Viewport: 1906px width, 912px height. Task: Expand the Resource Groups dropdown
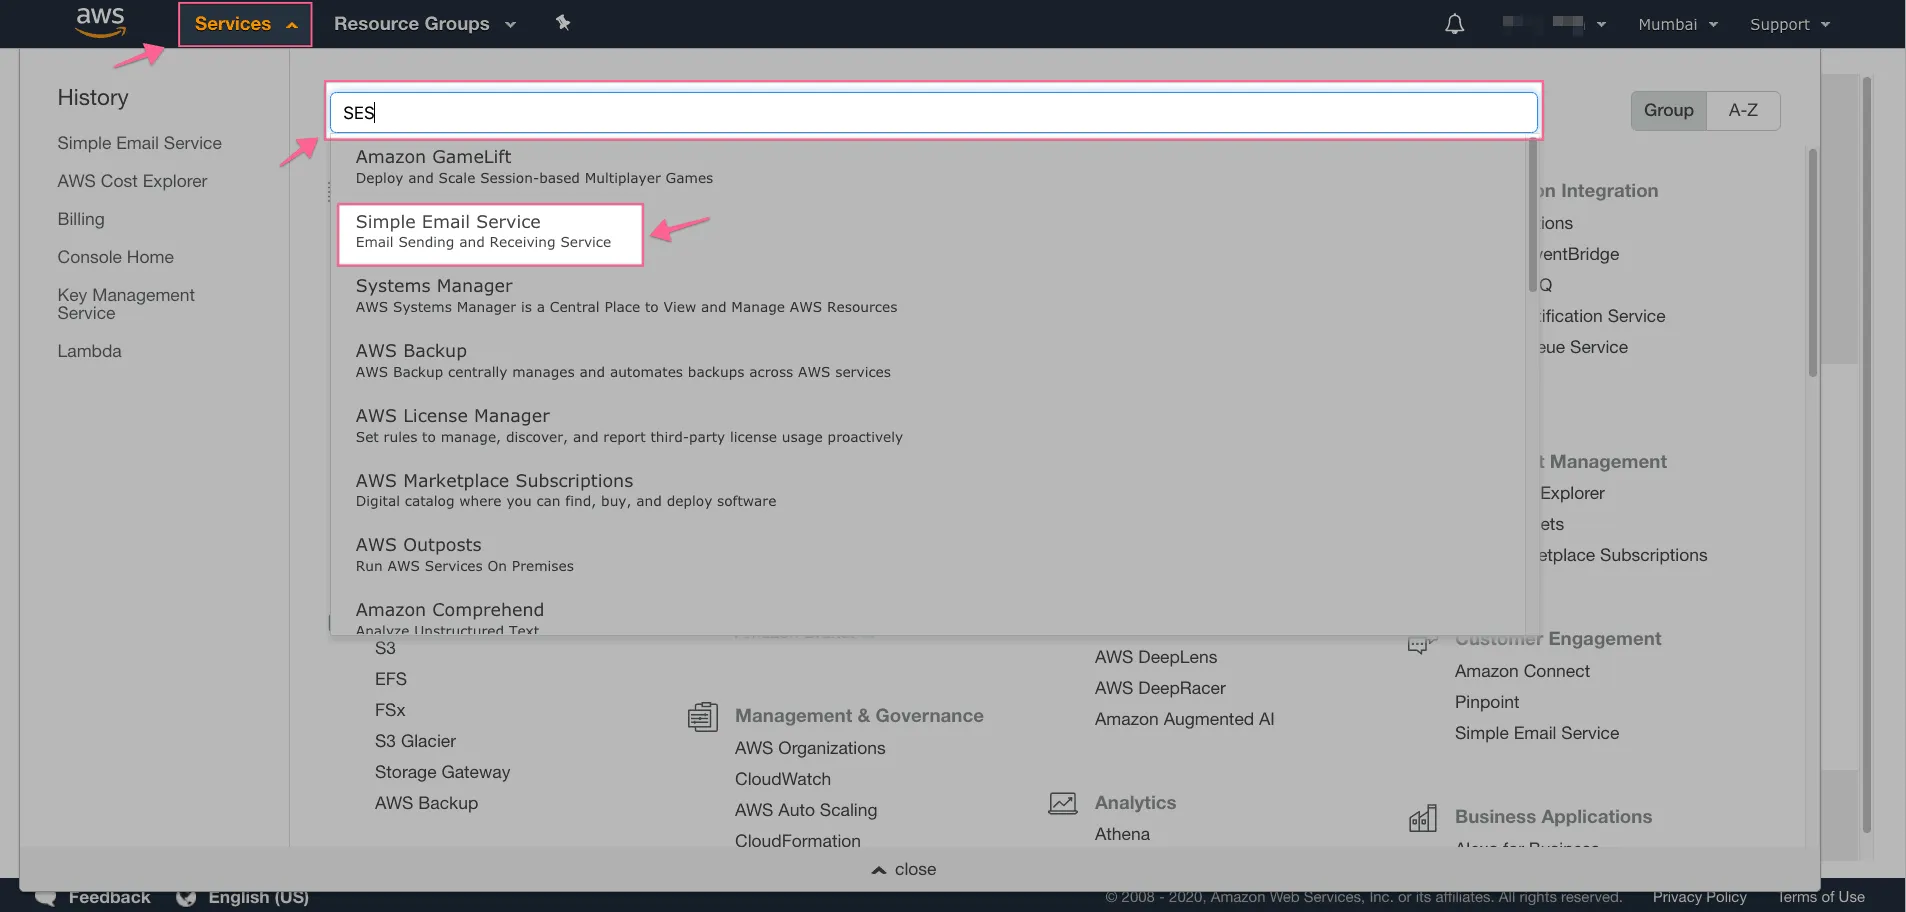(425, 24)
